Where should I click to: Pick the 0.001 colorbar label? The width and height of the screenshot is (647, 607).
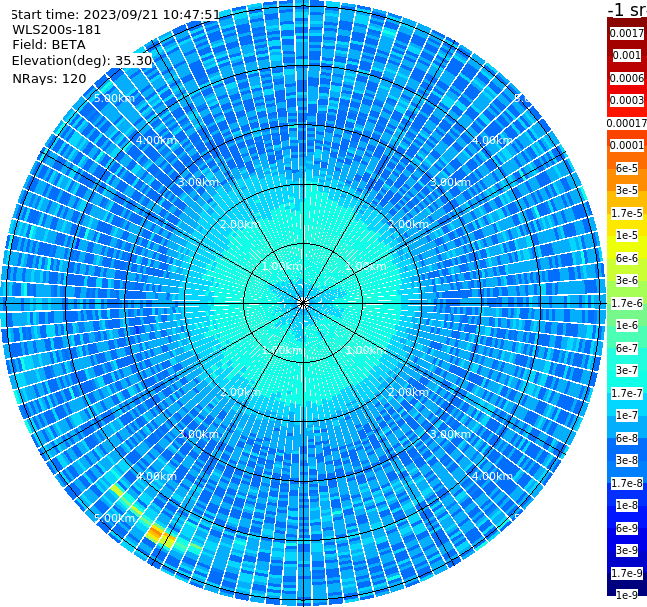click(x=627, y=55)
